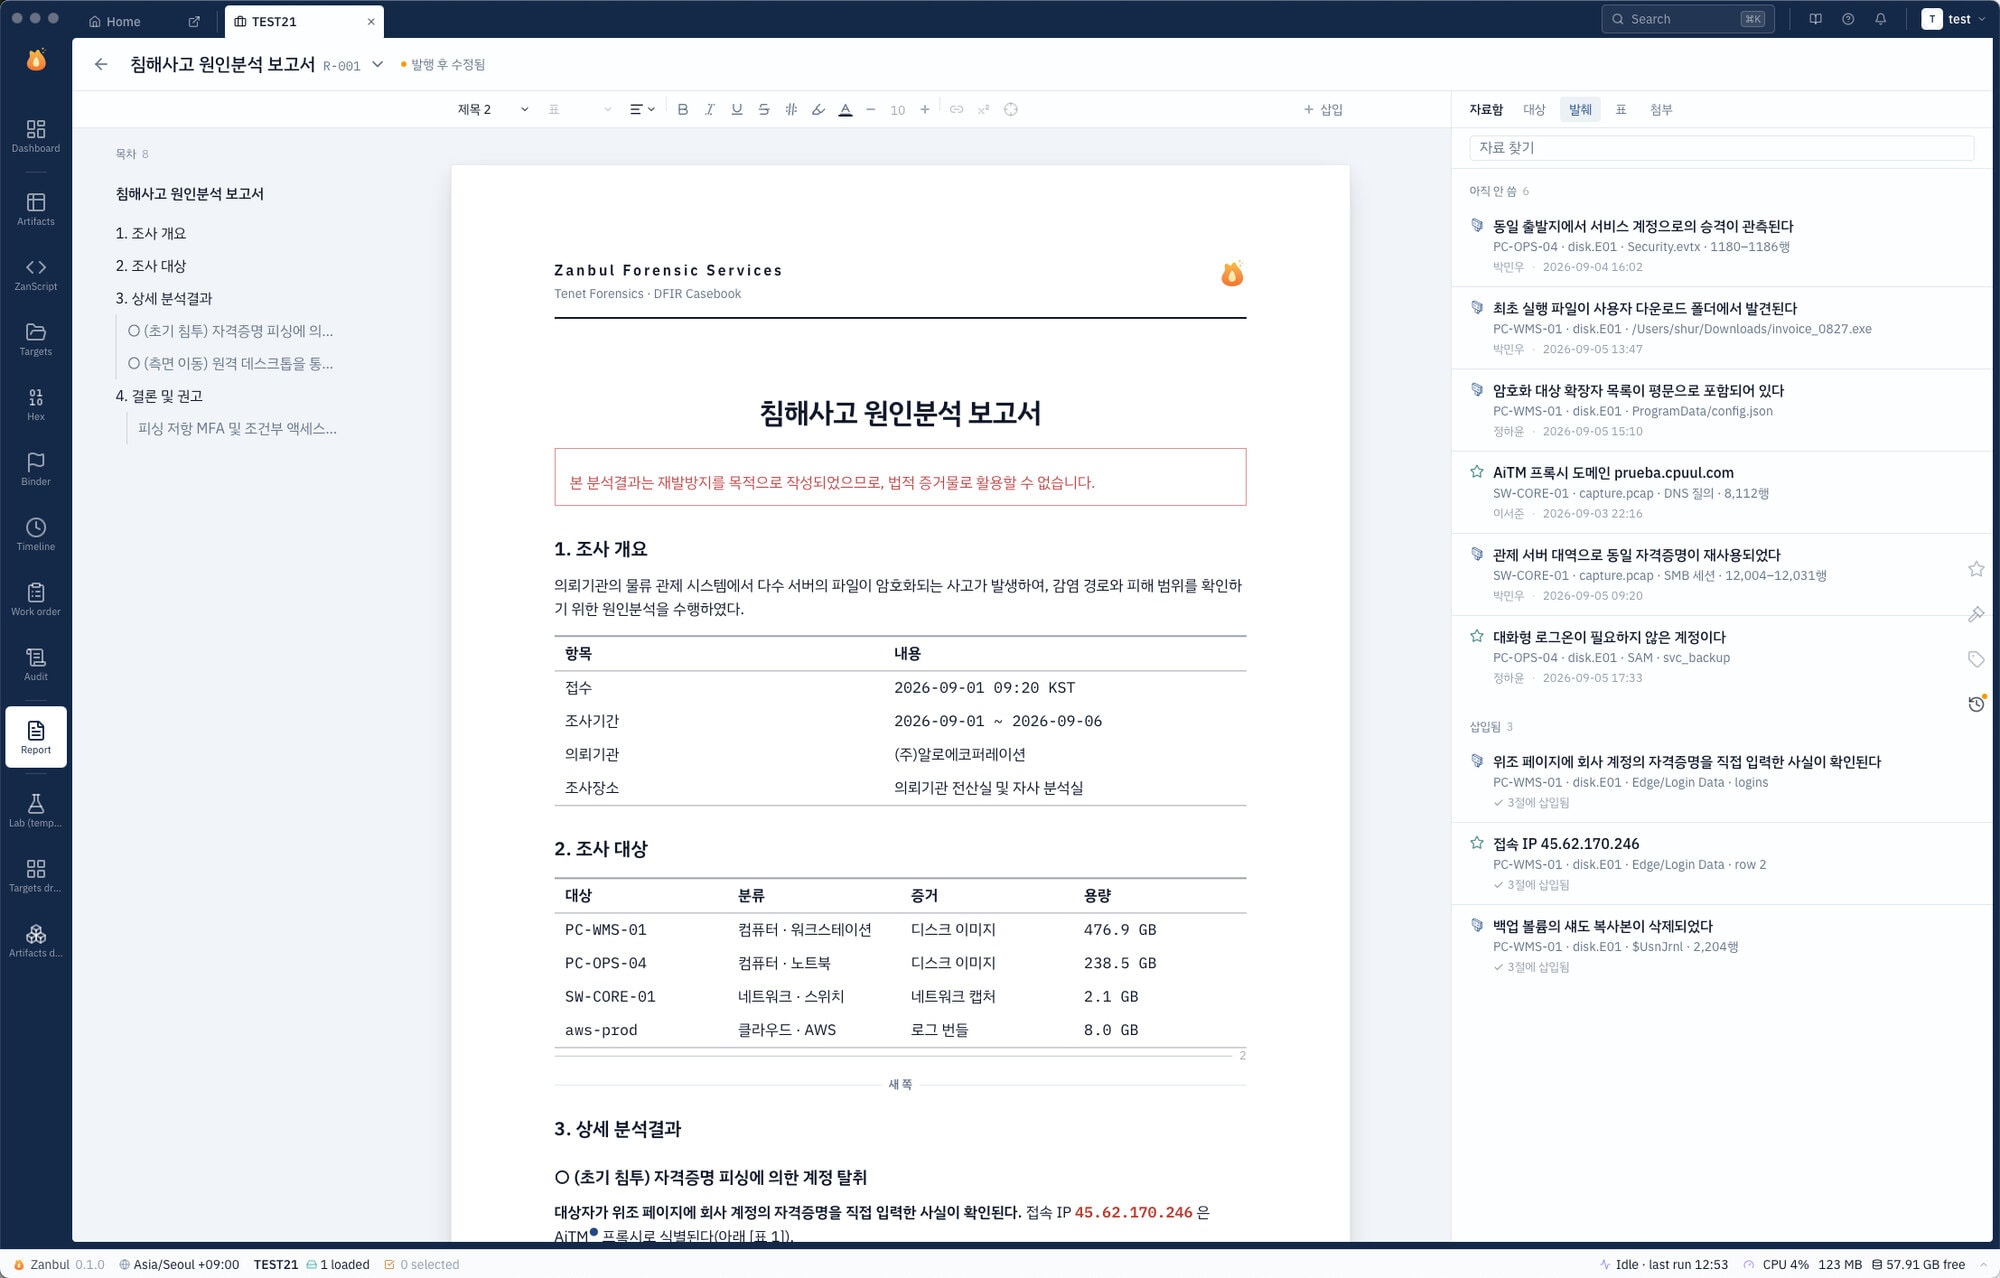Go back using the left arrow

click(101, 64)
